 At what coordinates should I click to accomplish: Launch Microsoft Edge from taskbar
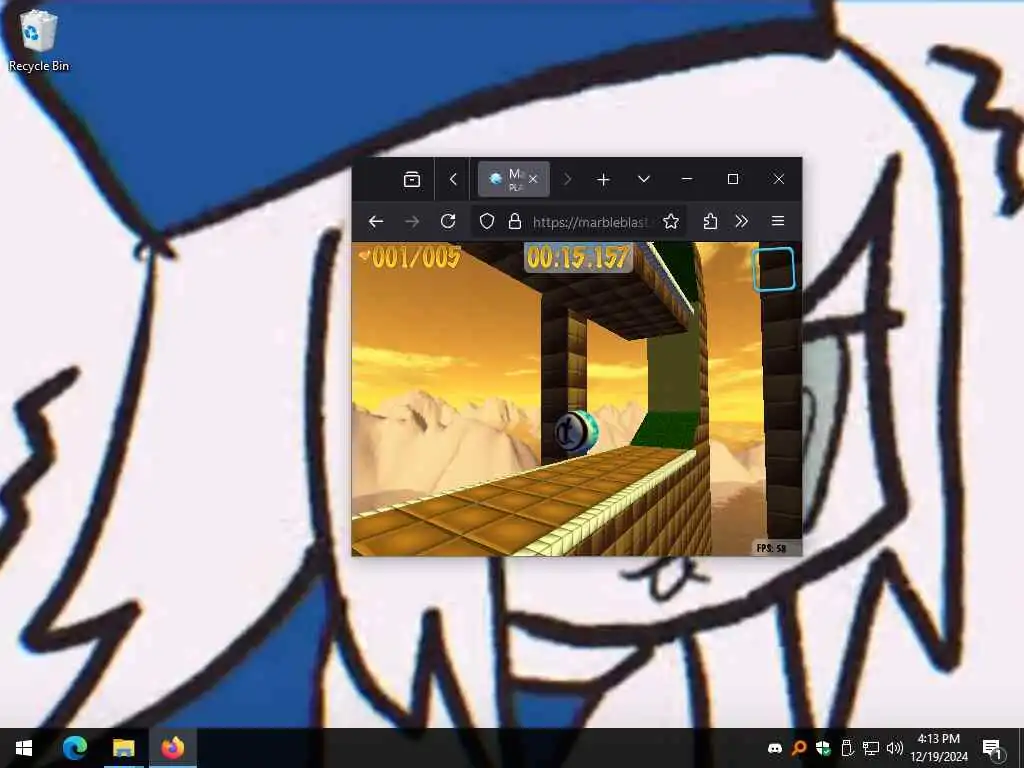[74, 748]
